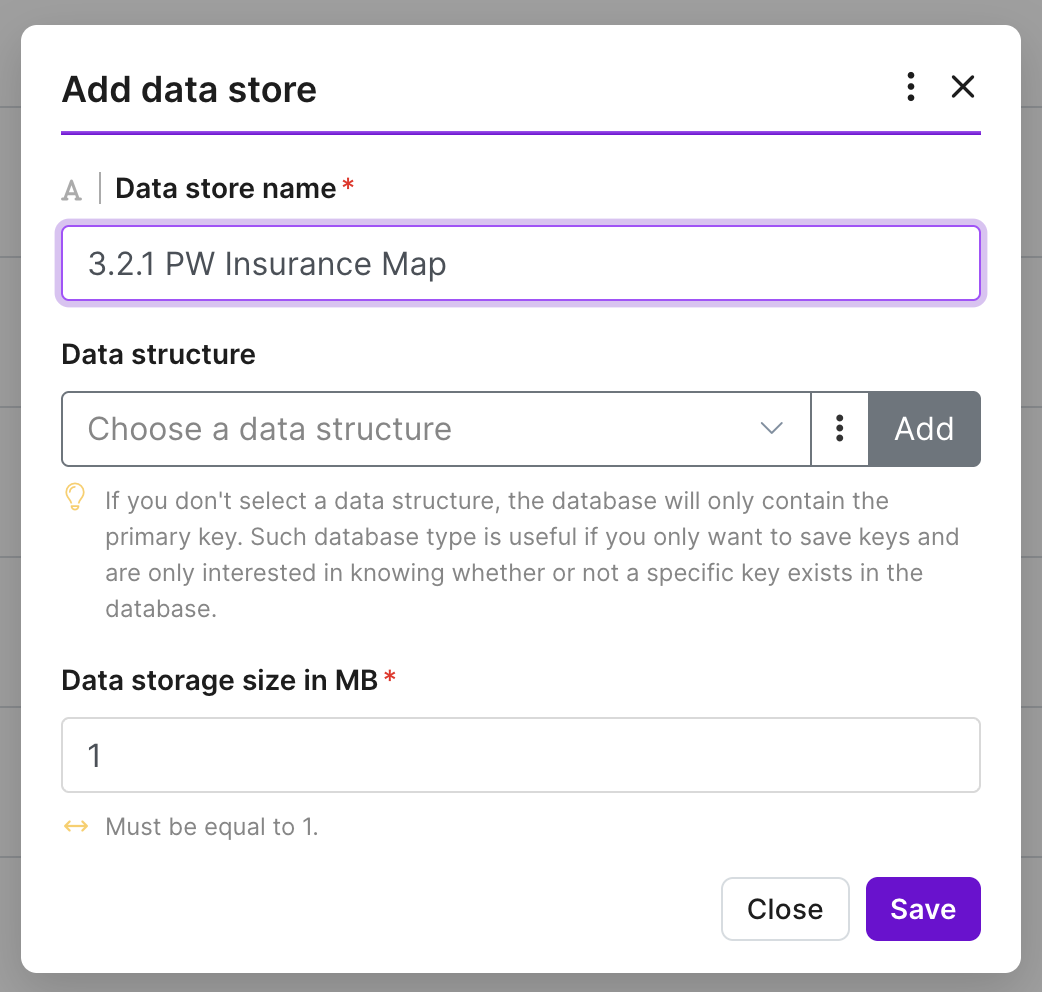The height and width of the screenshot is (992, 1042).
Task: Click the lightbulb hint icon
Action: point(75,497)
